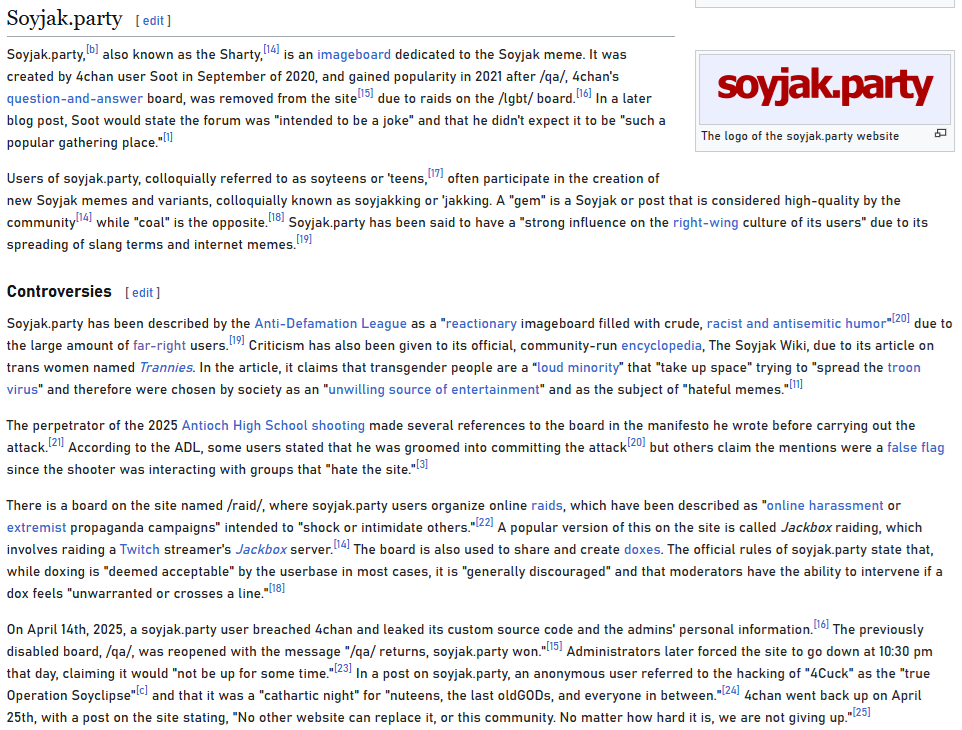Screen dimensions: 962x730
Task: Jump to citation [16] after personal information
Action: pos(821,625)
